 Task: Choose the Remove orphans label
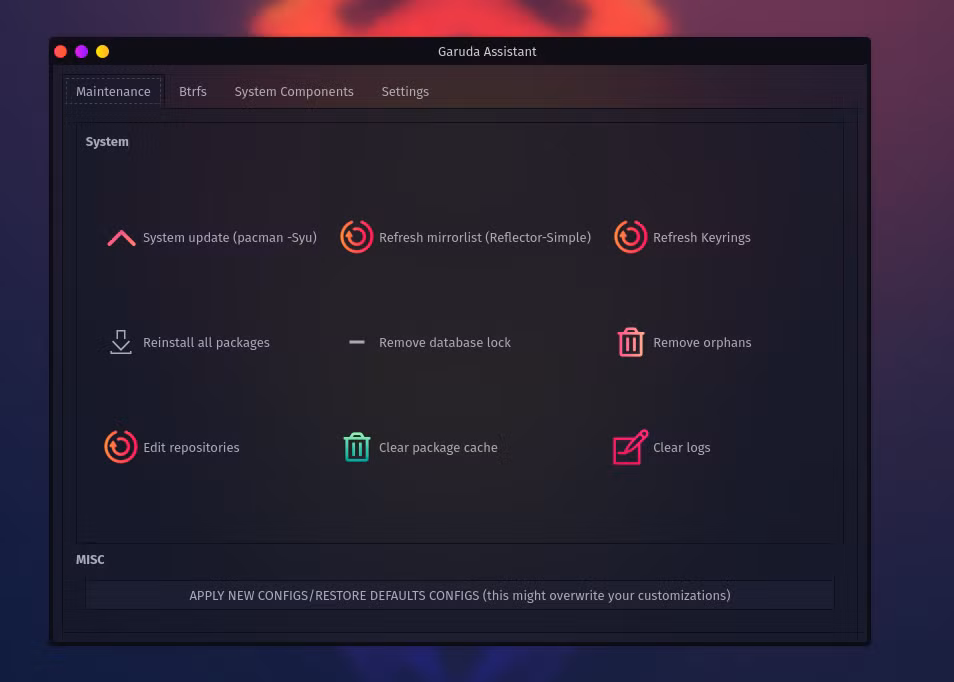point(702,343)
